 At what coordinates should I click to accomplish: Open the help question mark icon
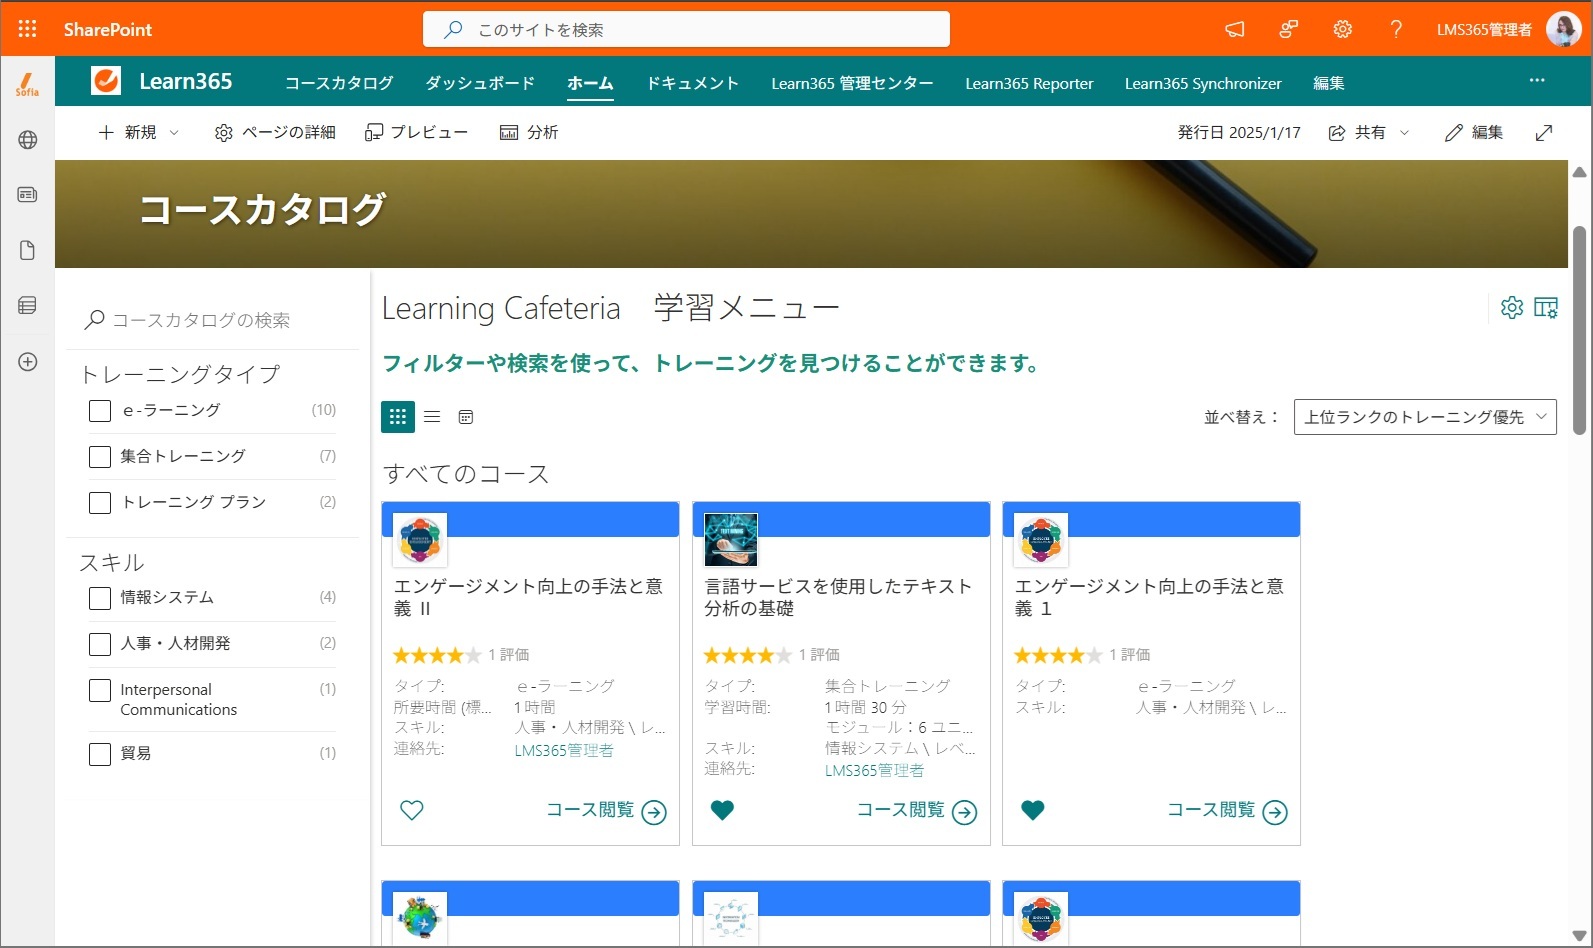(1396, 29)
